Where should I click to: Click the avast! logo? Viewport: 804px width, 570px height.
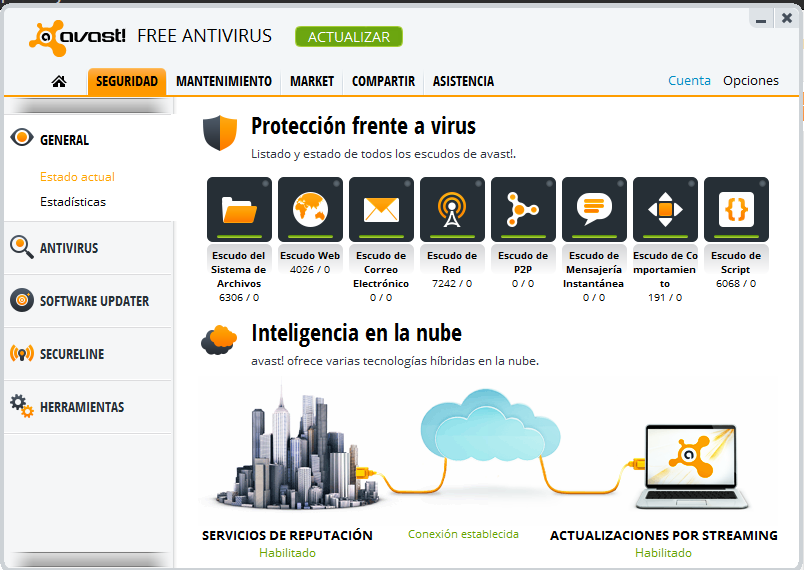[77, 37]
